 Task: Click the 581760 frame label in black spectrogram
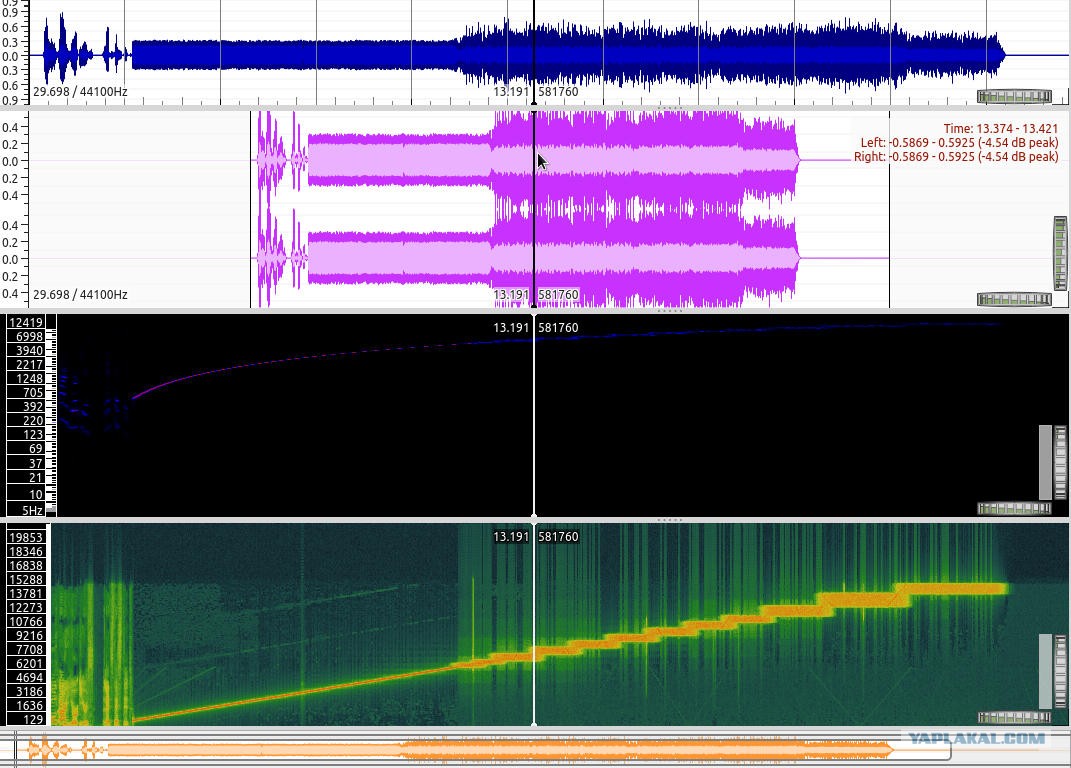click(x=558, y=328)
